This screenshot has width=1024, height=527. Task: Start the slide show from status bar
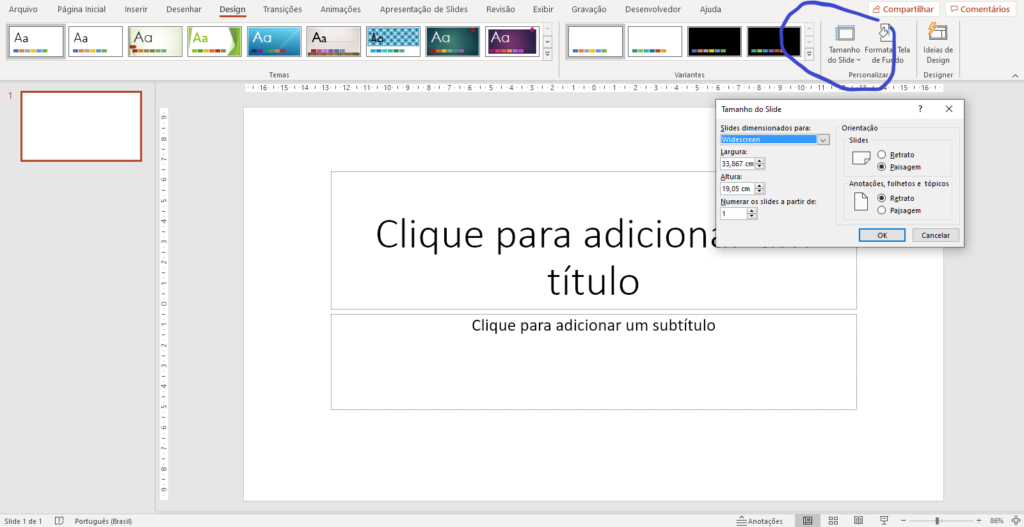pos(884,520)
